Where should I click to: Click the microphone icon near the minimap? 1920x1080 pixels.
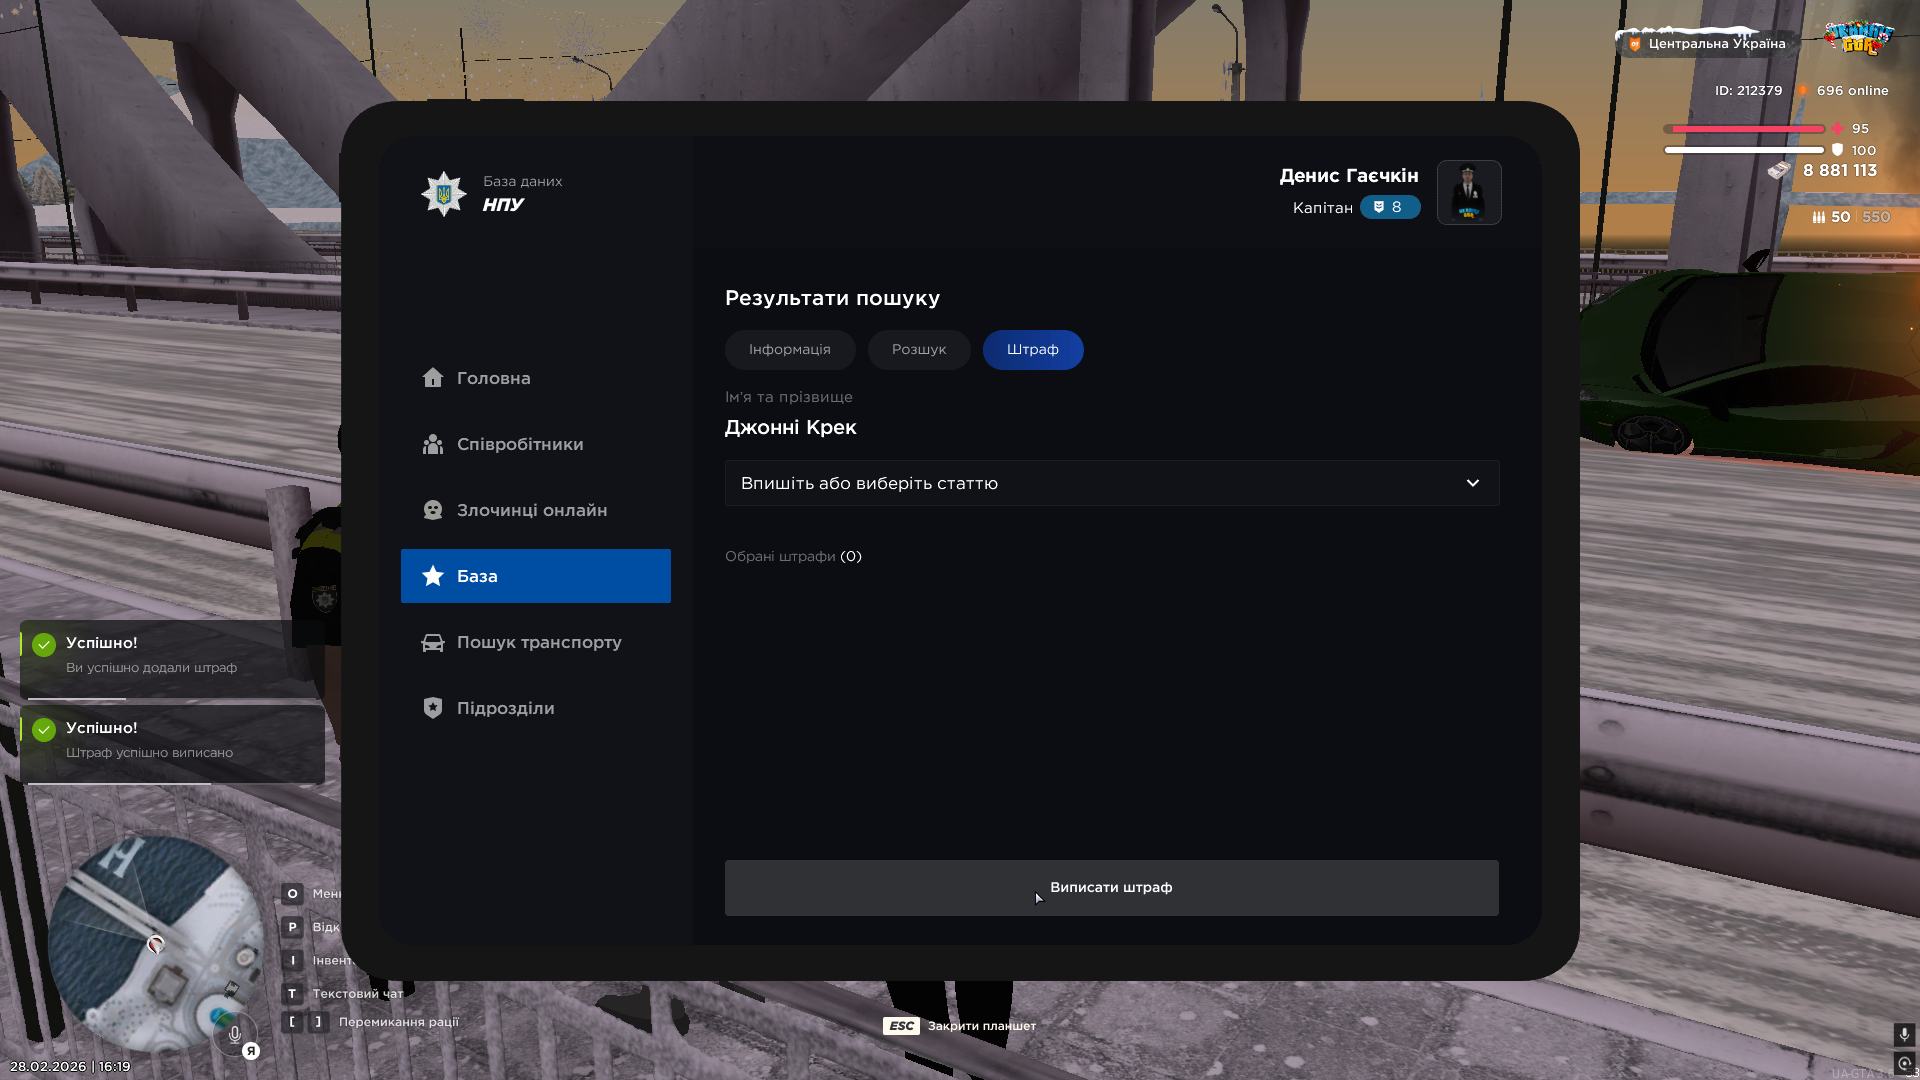(235, 1034)
